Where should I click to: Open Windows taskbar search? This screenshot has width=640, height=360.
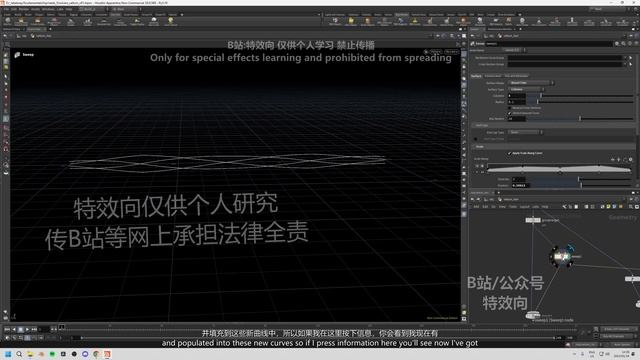pos(19,354)
